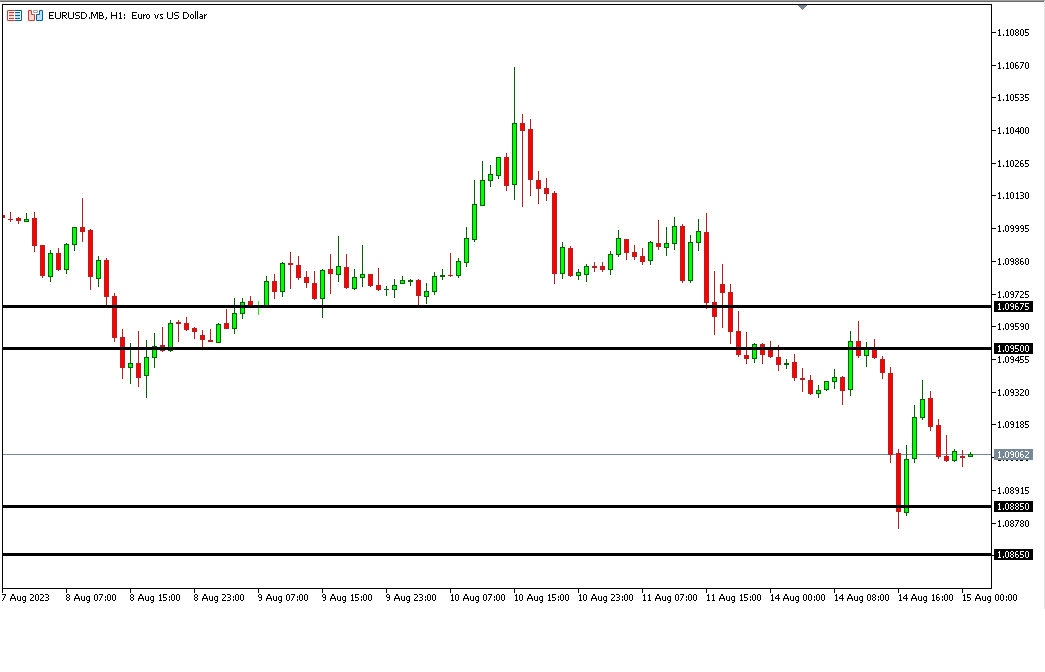Click price scale value 1.09725

[x=1013, y=294]
